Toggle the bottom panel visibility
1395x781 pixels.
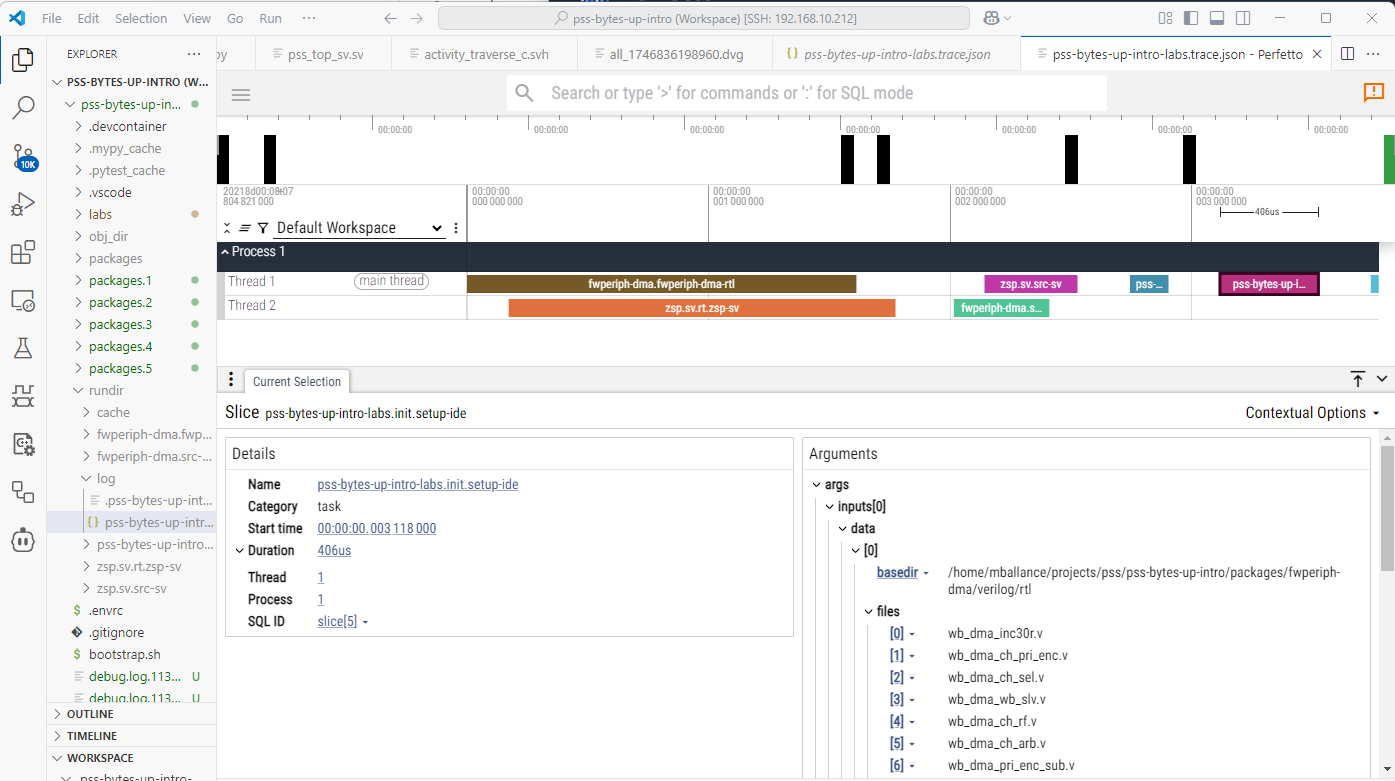coord(1217,18)
